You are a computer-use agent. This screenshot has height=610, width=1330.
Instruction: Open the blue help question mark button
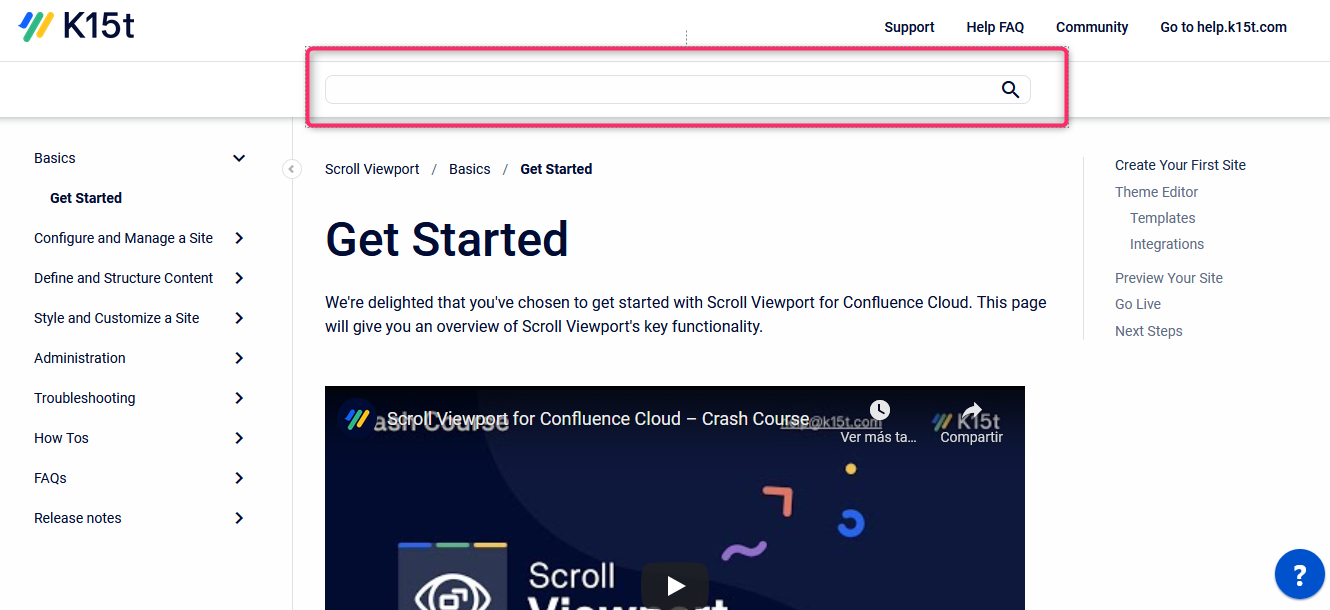[1299, 575]
